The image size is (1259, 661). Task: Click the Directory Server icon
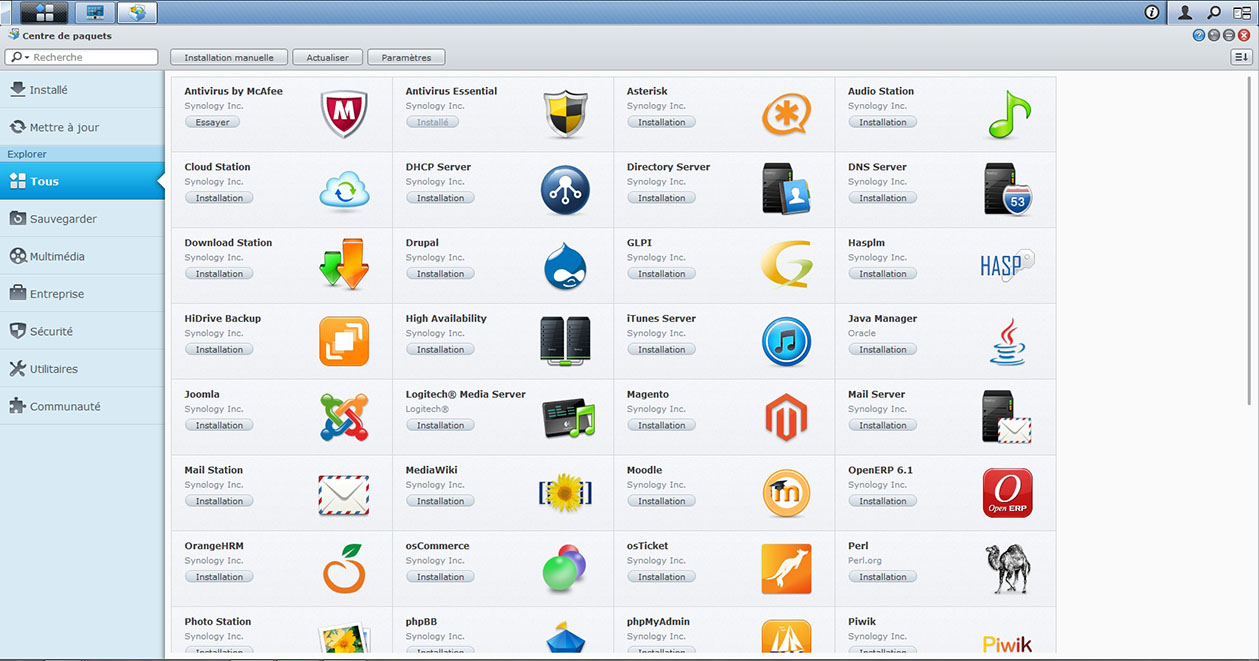click(786, 190)
